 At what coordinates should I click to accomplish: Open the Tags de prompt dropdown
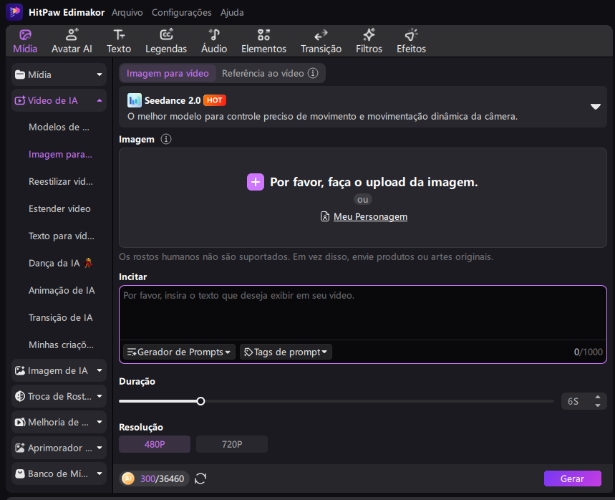tap(286, 352)
